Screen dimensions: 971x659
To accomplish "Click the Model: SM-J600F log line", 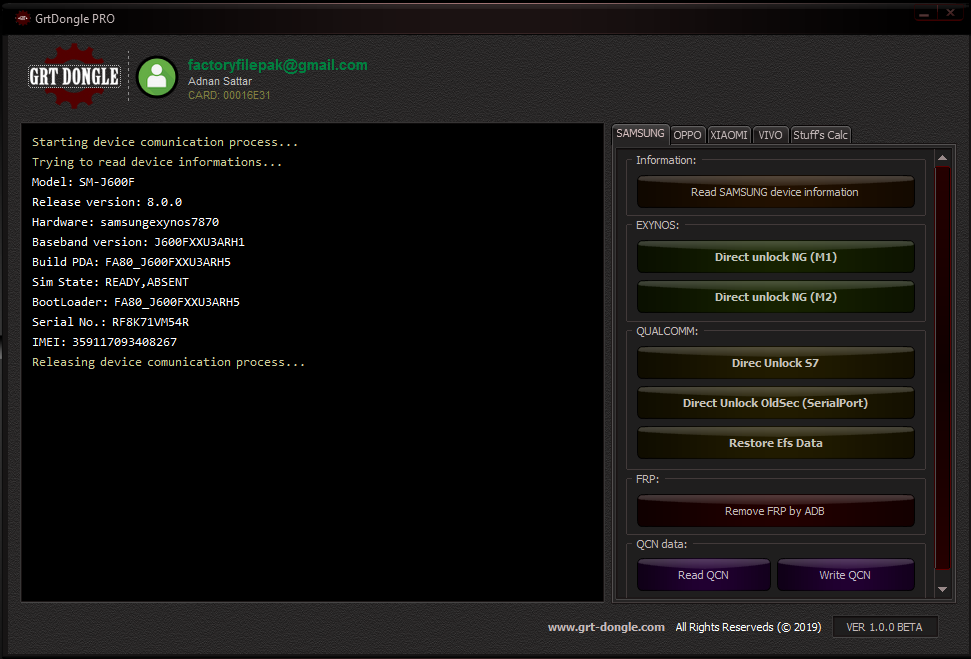I will pos(83,182).
